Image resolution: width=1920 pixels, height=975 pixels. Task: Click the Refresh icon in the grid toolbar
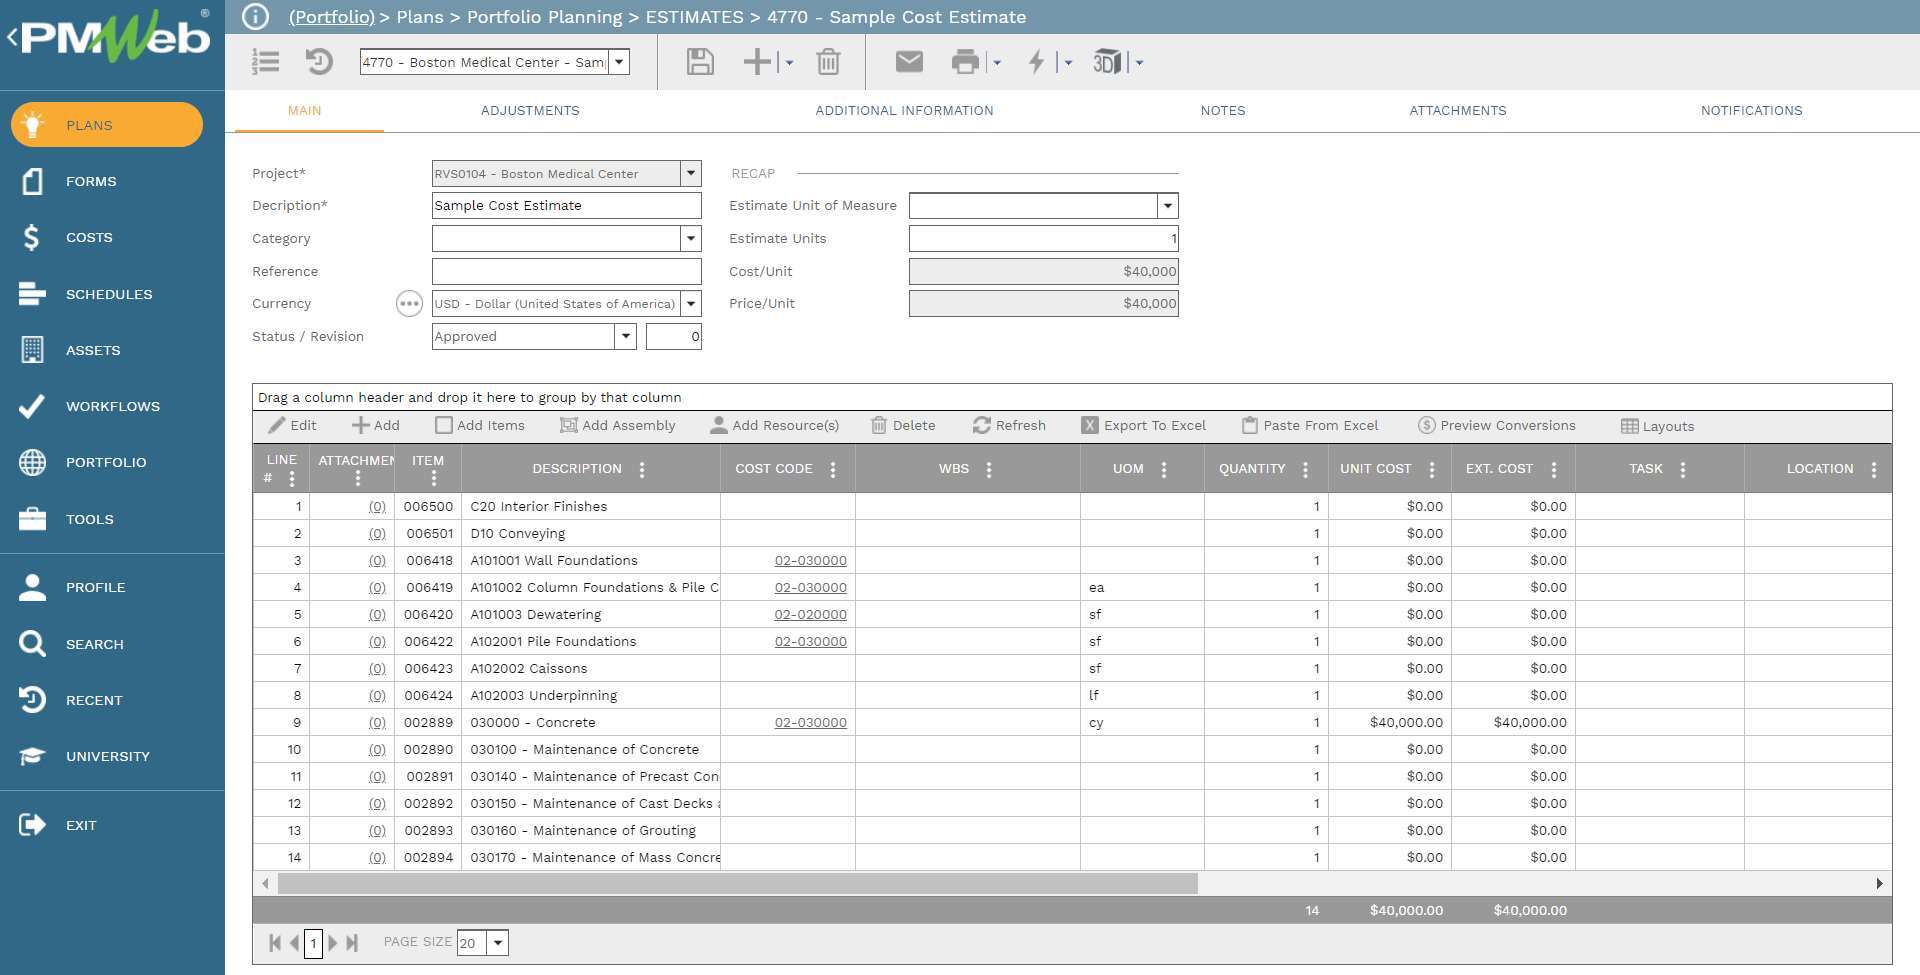[1010, 425]
